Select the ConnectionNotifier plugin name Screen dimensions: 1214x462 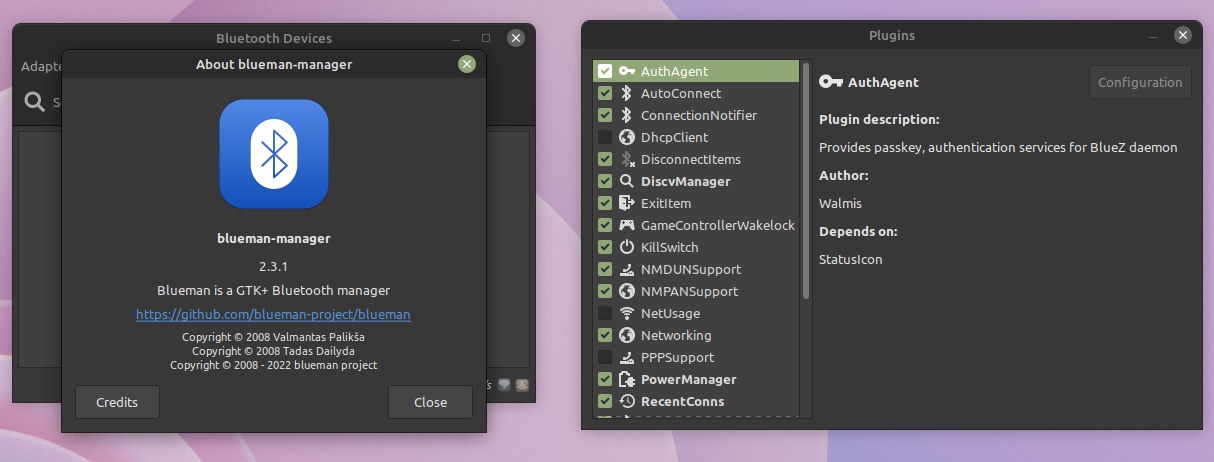(699, 115)
